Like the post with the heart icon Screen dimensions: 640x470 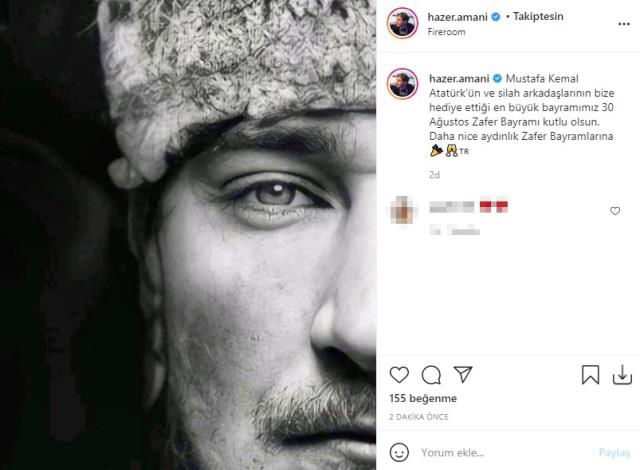(x=399, y=375)
